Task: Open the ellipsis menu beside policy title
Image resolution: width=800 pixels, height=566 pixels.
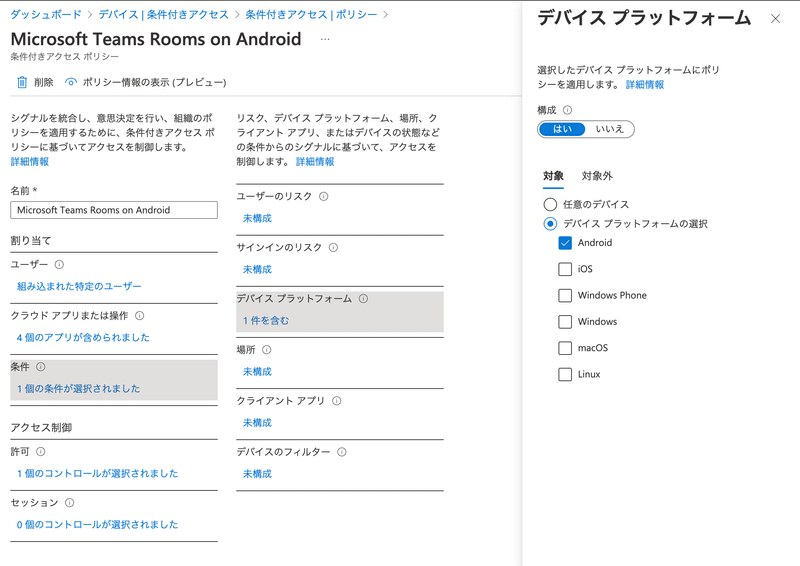Action: tap(325, 39)
